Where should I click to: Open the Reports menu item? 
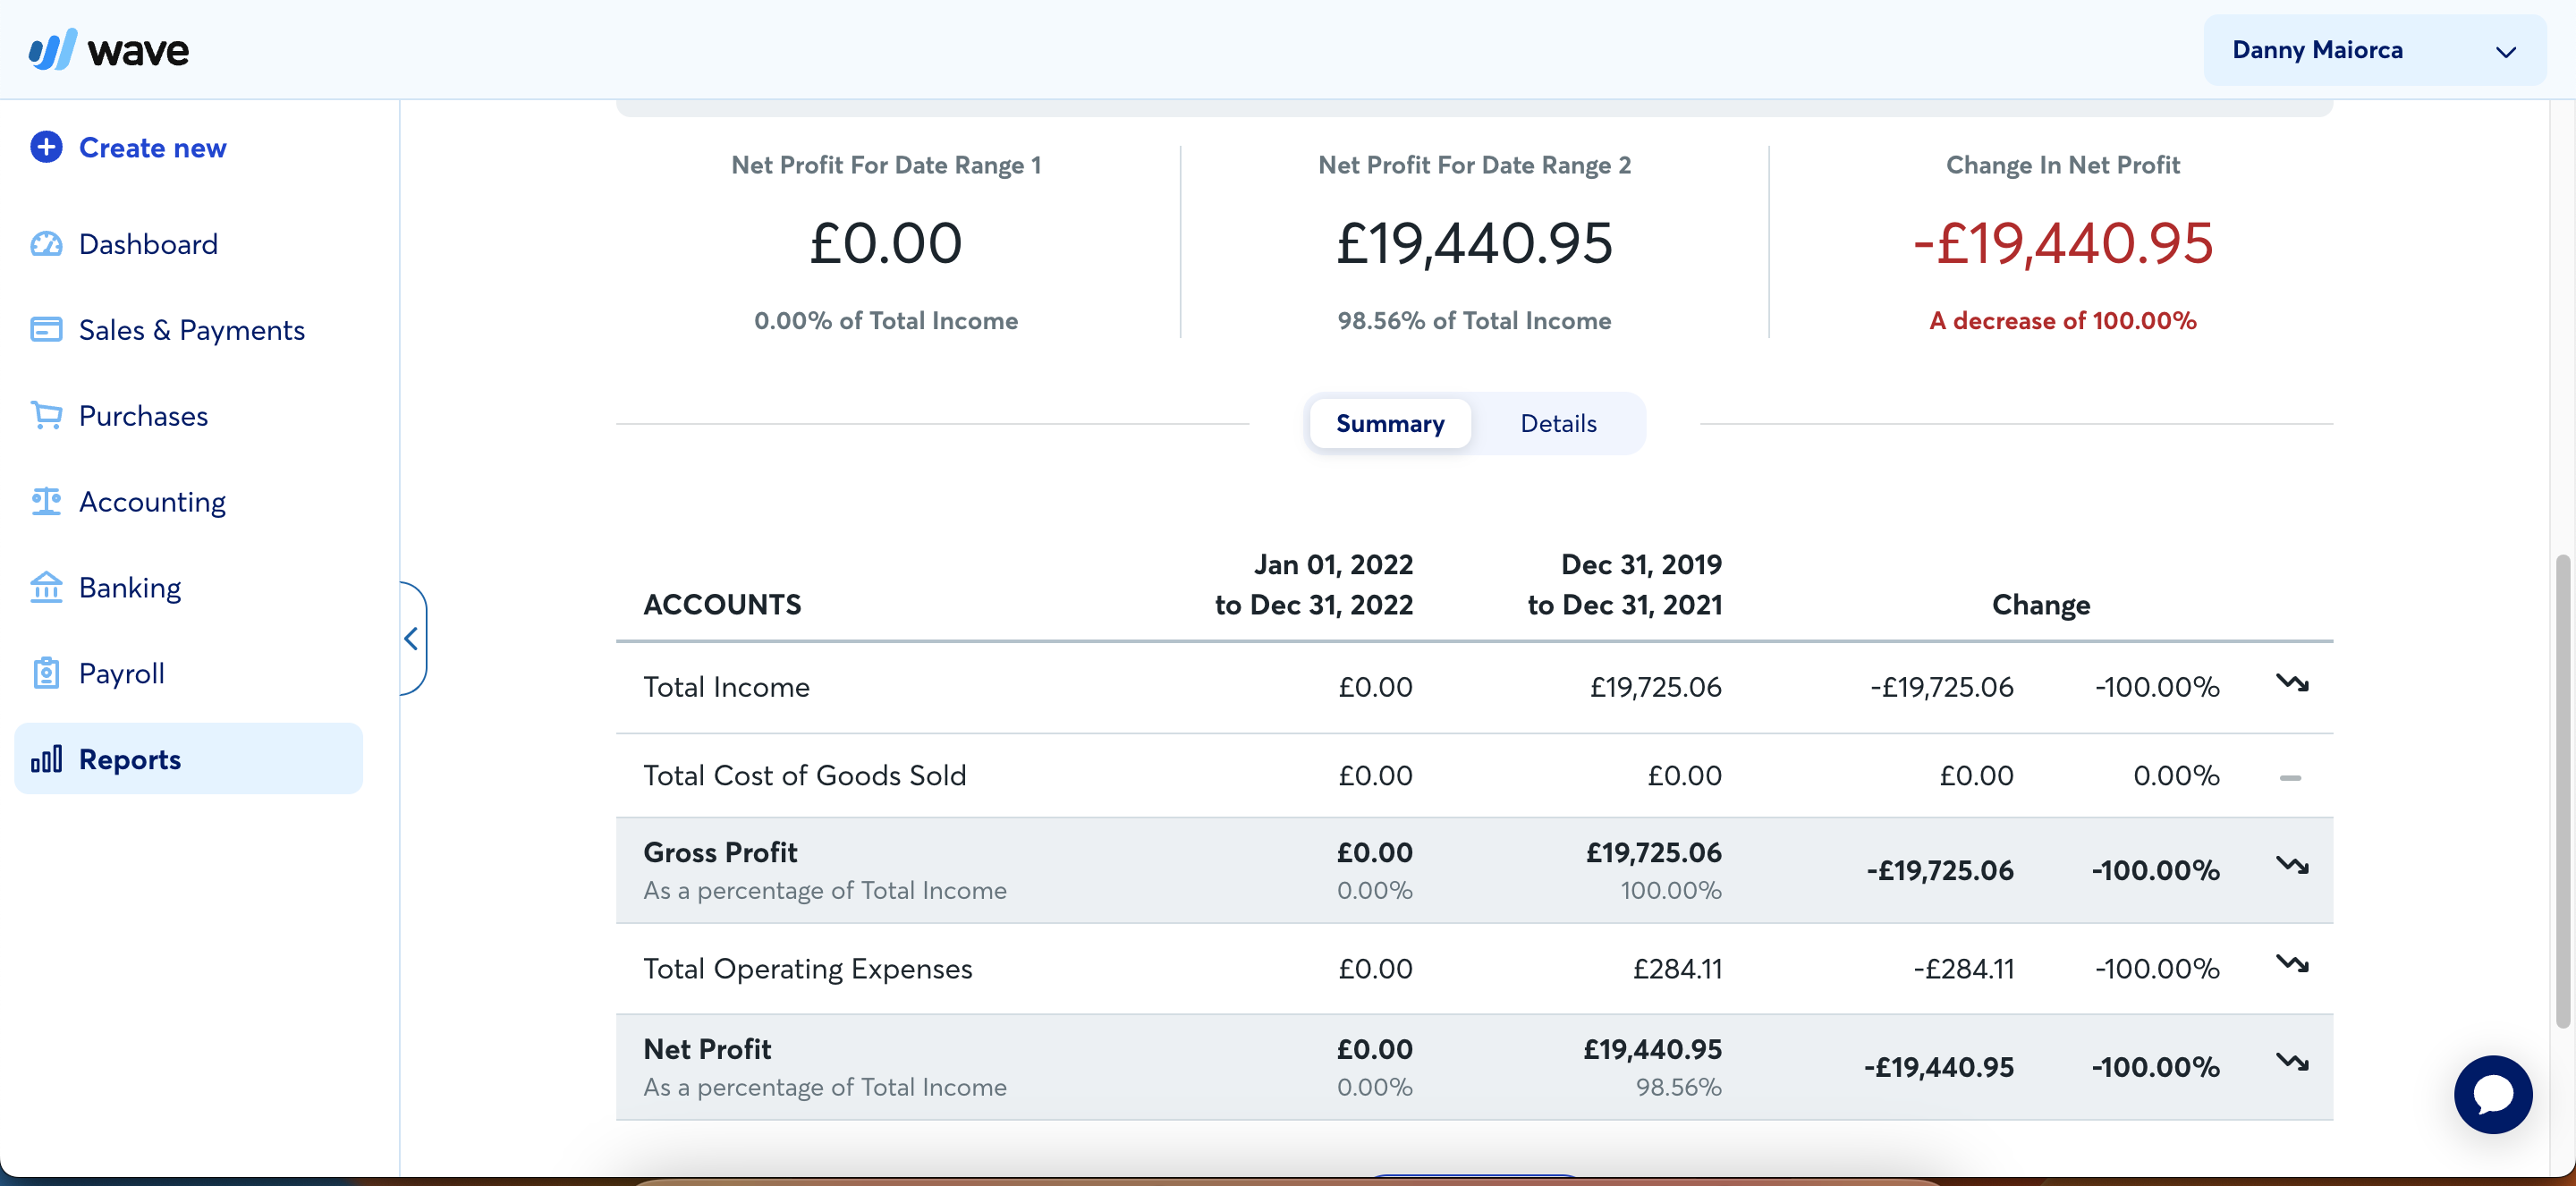(x=130, y=759)
